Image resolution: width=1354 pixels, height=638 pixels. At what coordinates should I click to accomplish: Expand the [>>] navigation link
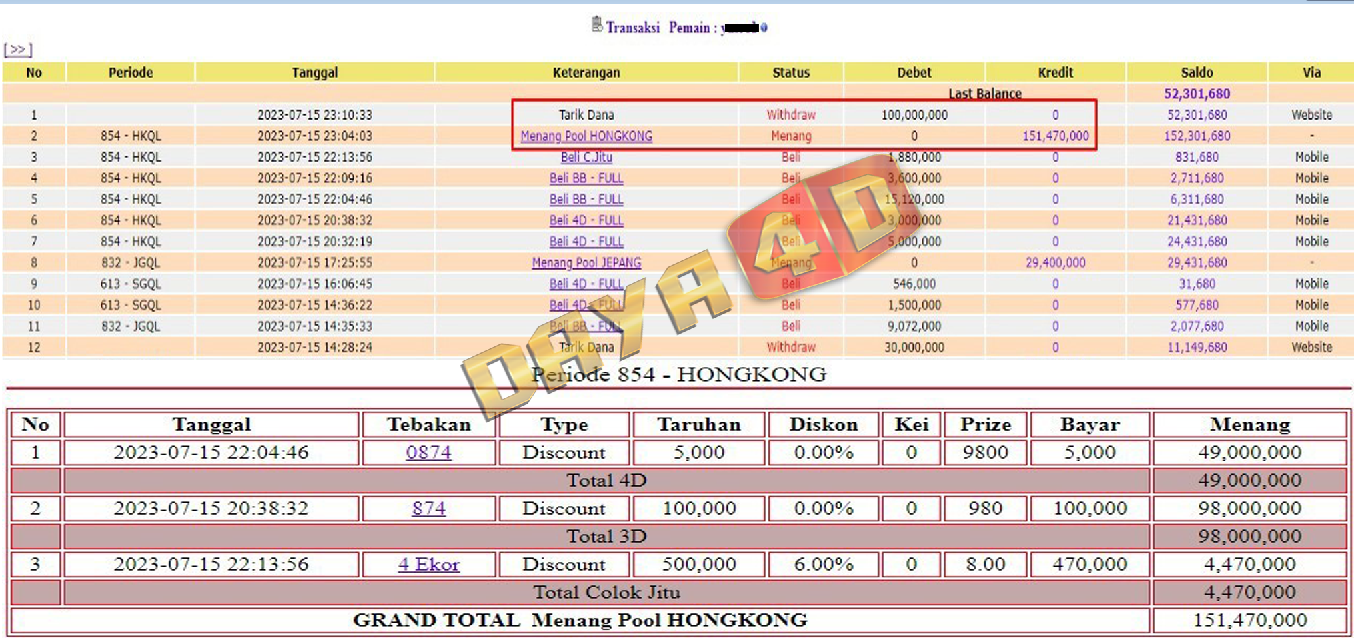(18, 49)
